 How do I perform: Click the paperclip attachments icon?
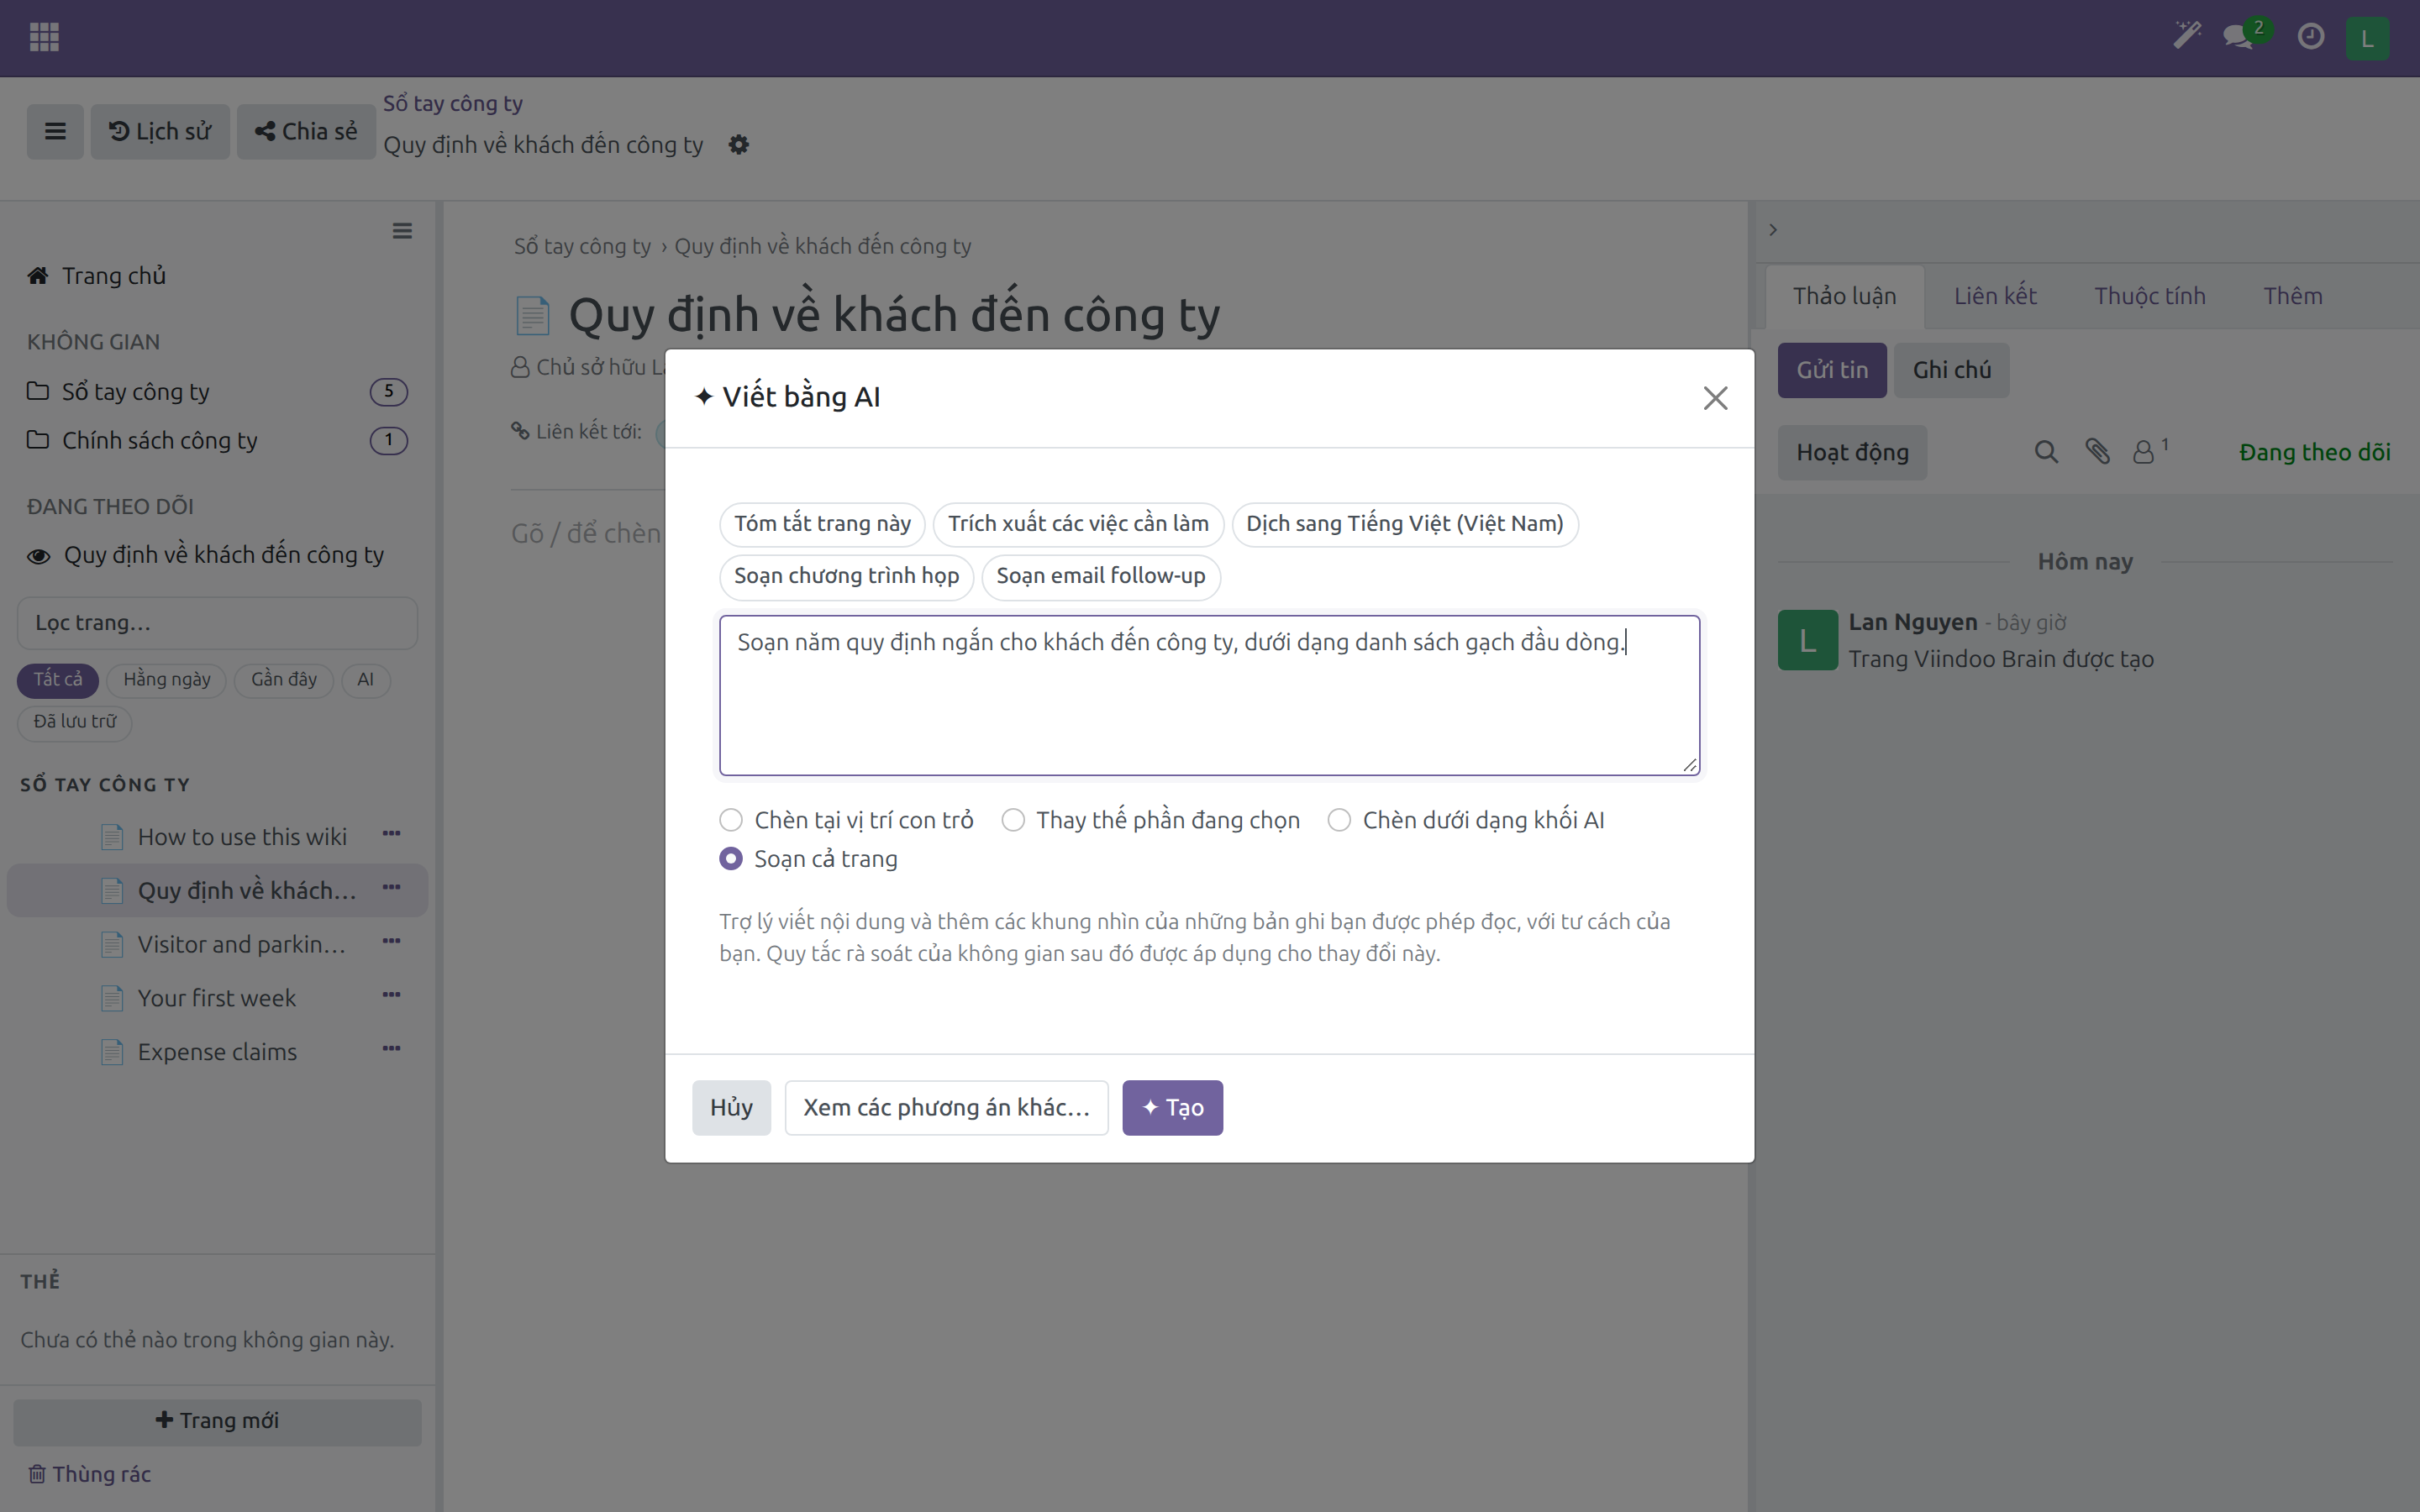coord(2097,452)
